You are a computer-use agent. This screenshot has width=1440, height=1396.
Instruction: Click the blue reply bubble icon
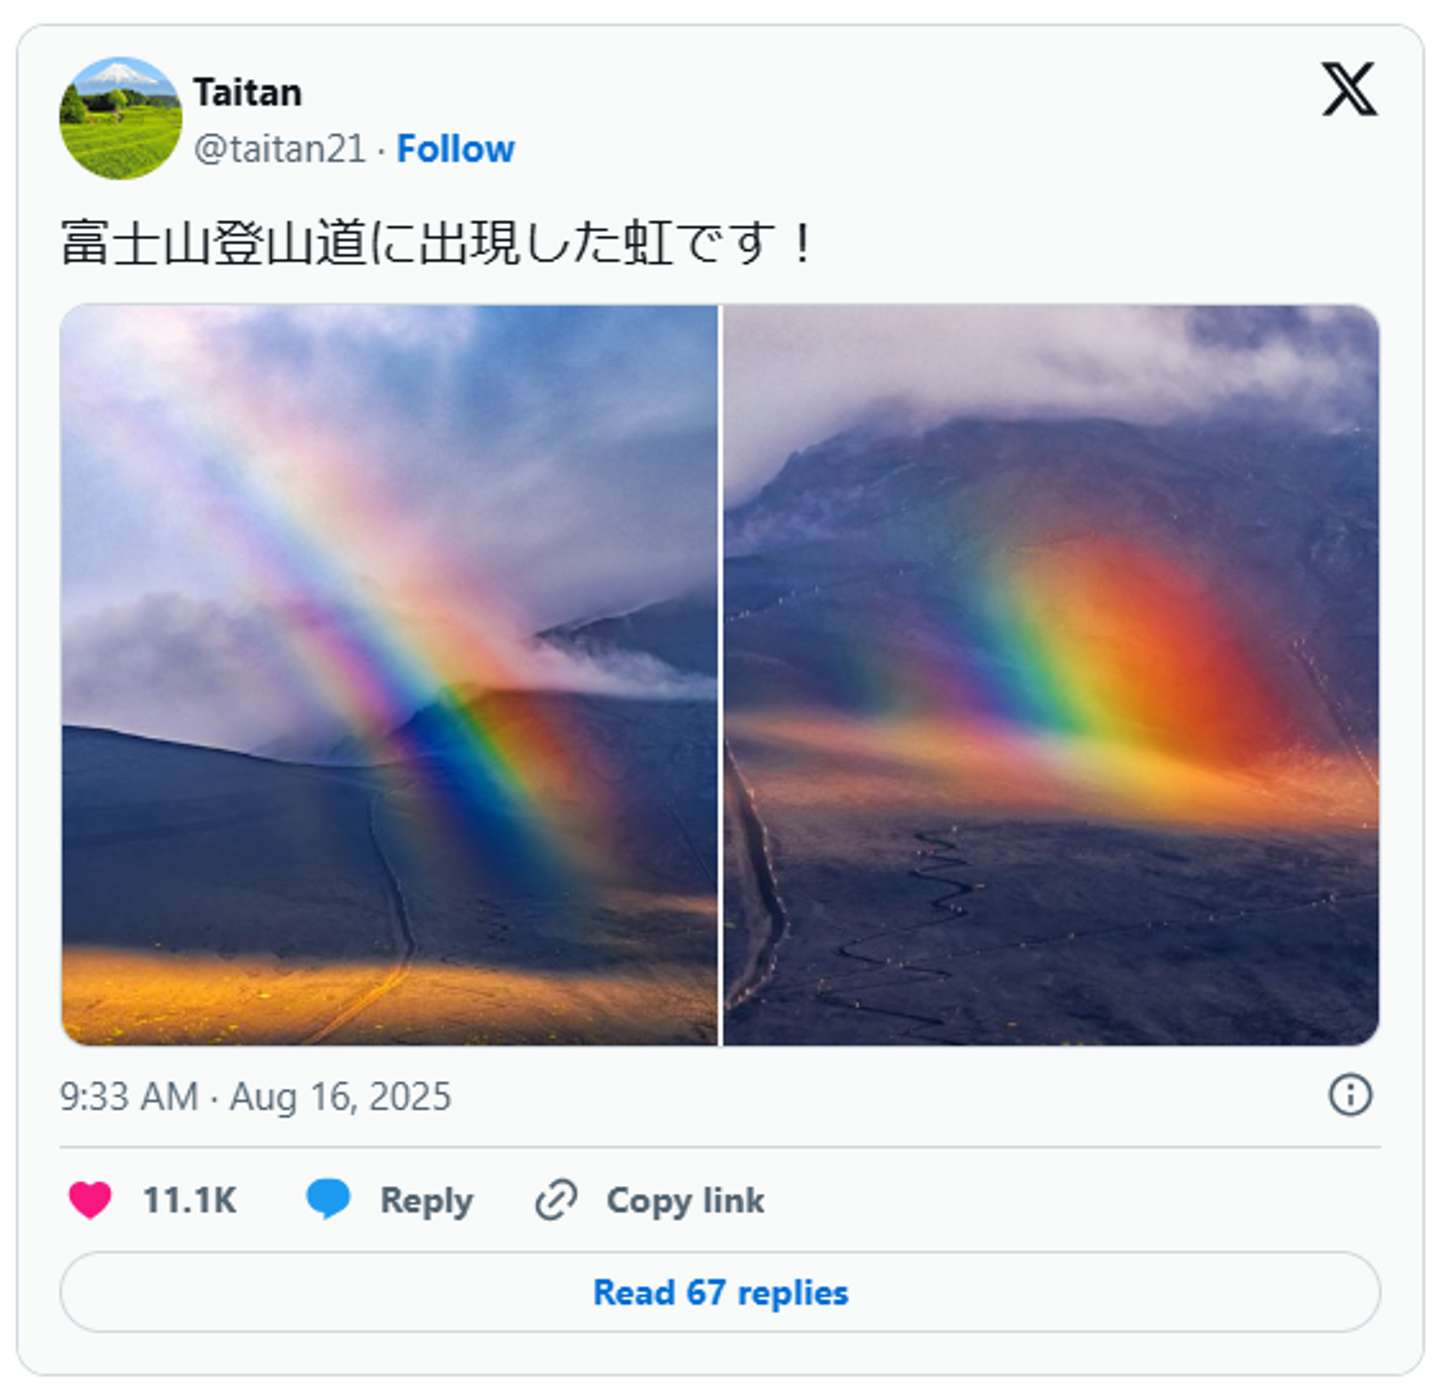328,1199
